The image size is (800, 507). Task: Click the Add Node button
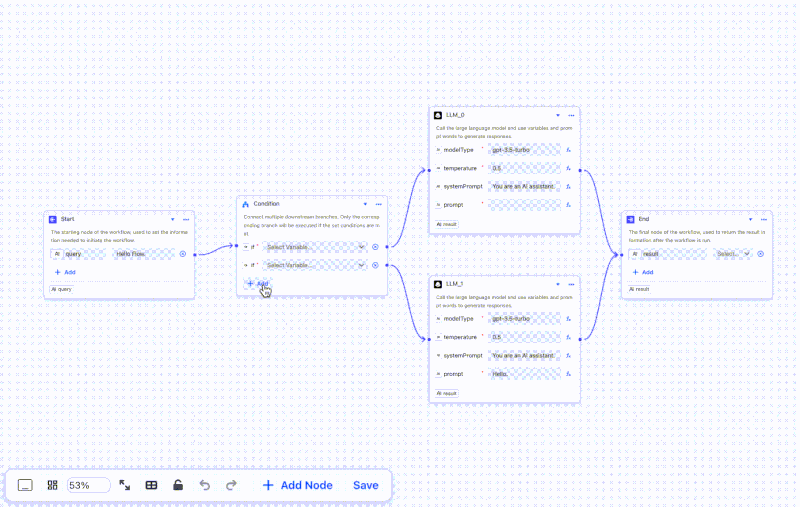297,485
